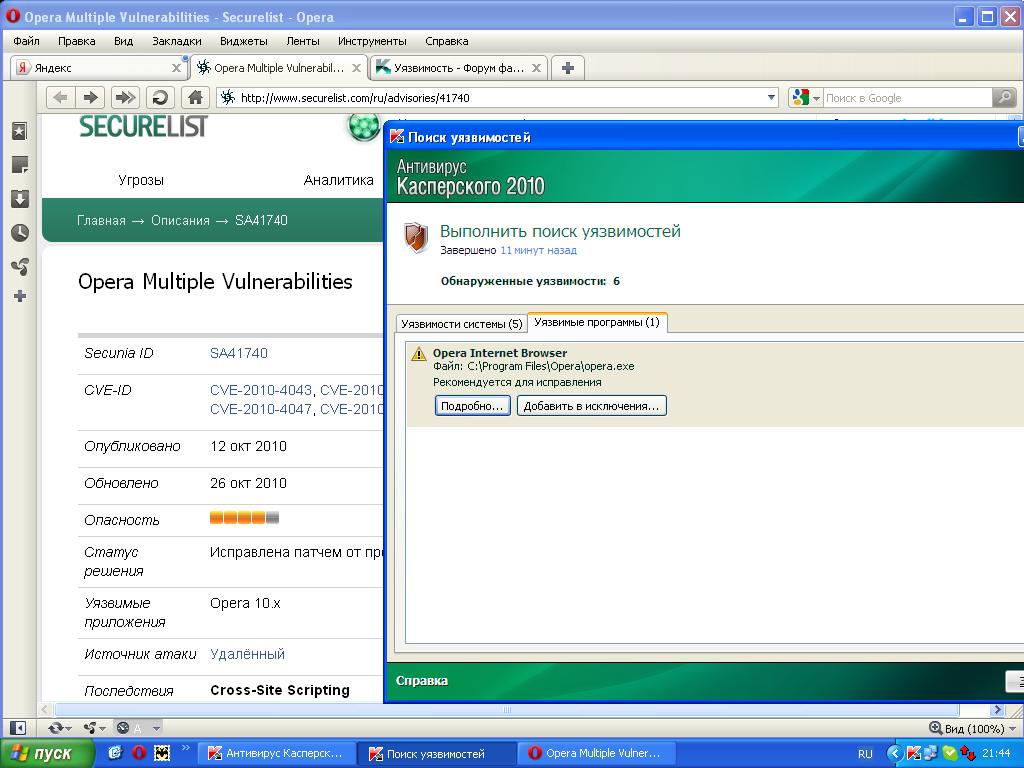Image resolution: width=1024 pixels, height=768 pixels.
Task: Click the search magnifier icon in Opera
Action: [x=1004, y=98]
